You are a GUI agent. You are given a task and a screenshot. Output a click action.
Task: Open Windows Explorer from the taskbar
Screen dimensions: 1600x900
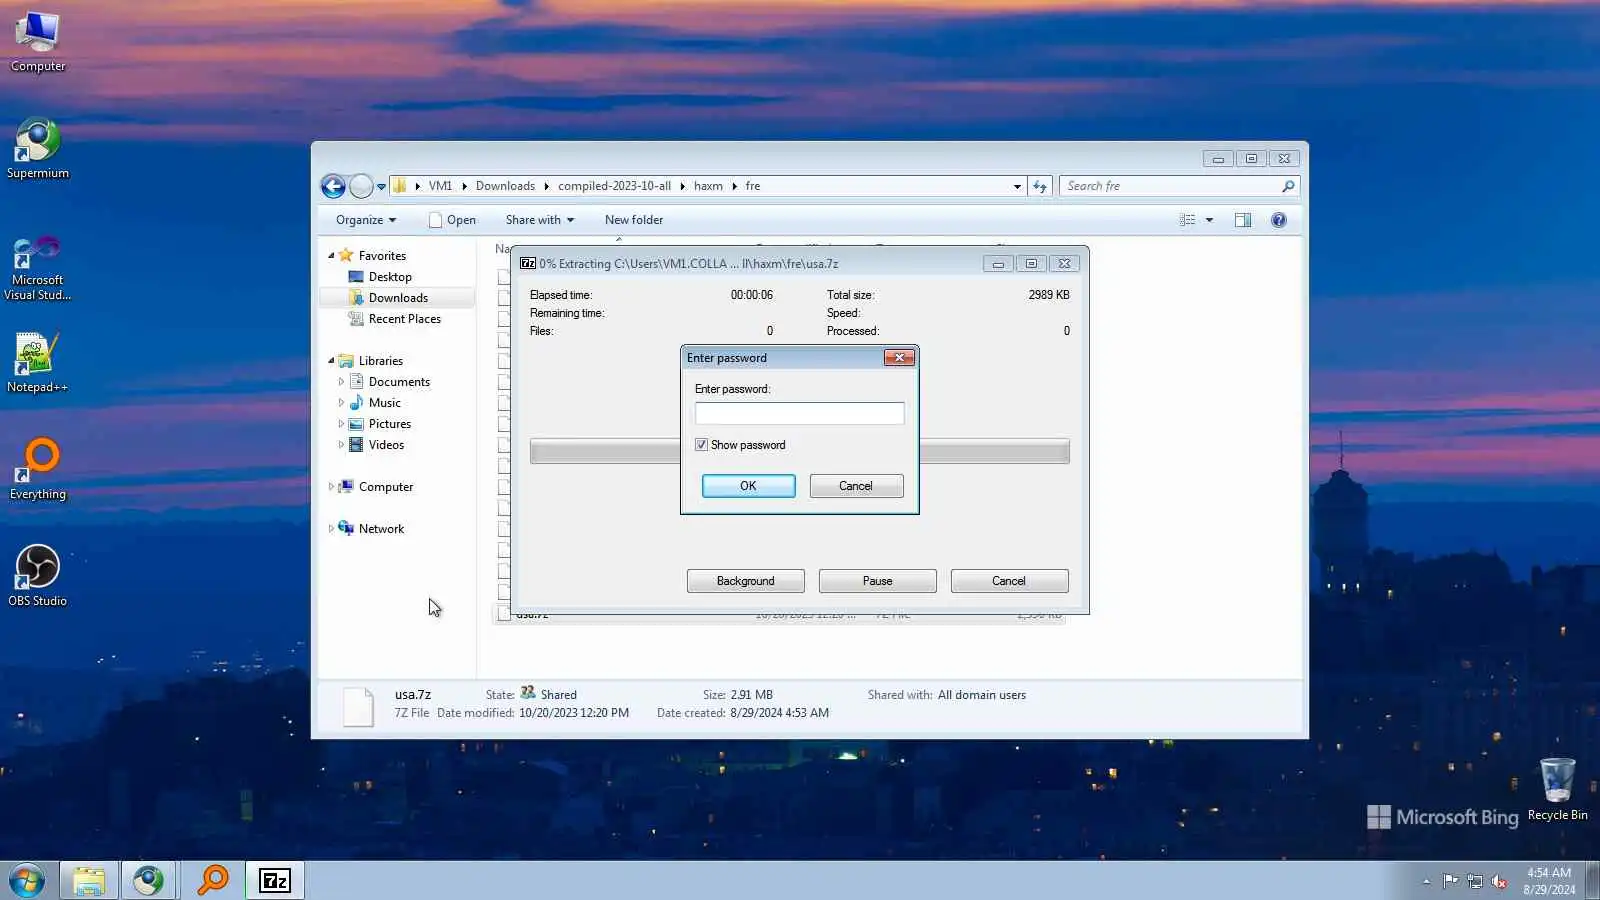point(89,881)
